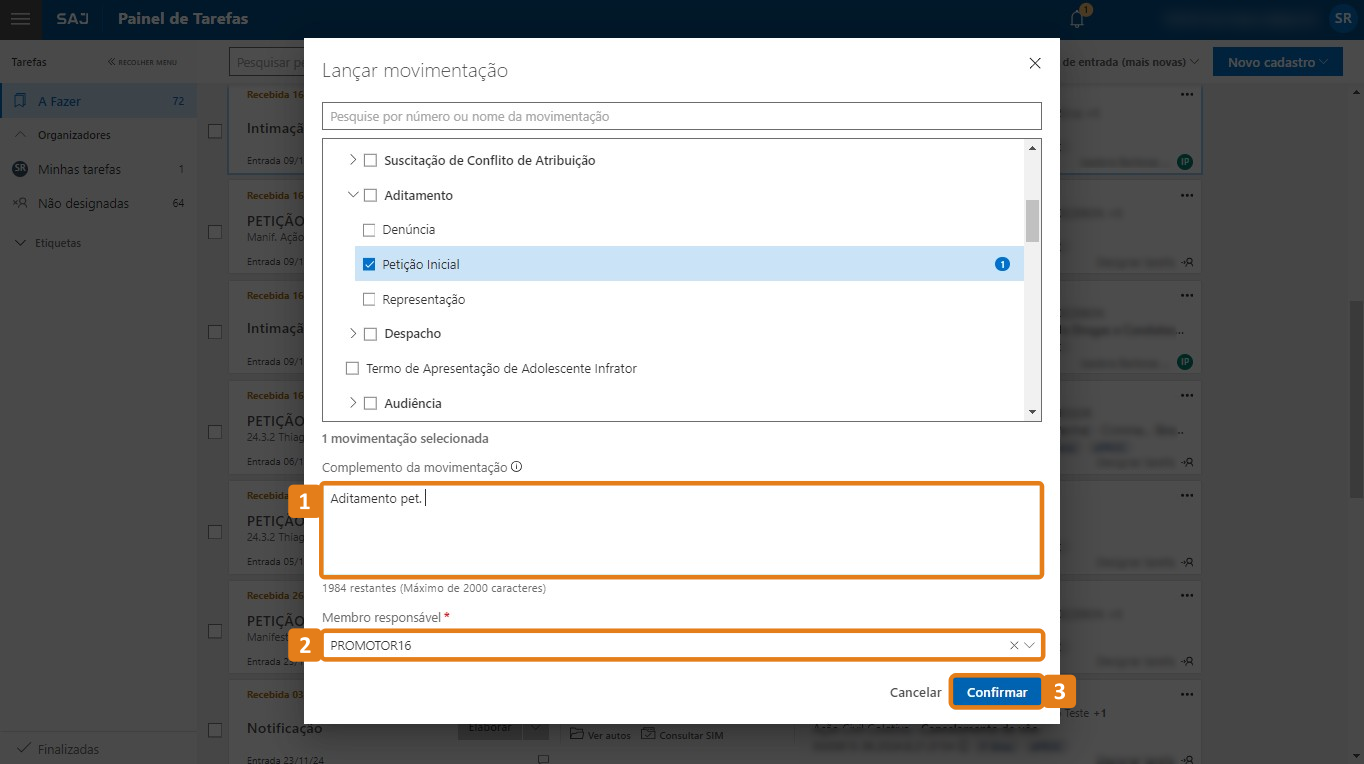The width and height of the screenshot is (1364, 764).
Task: Expand the Despacho tree node
Action: tap(352, 333)
